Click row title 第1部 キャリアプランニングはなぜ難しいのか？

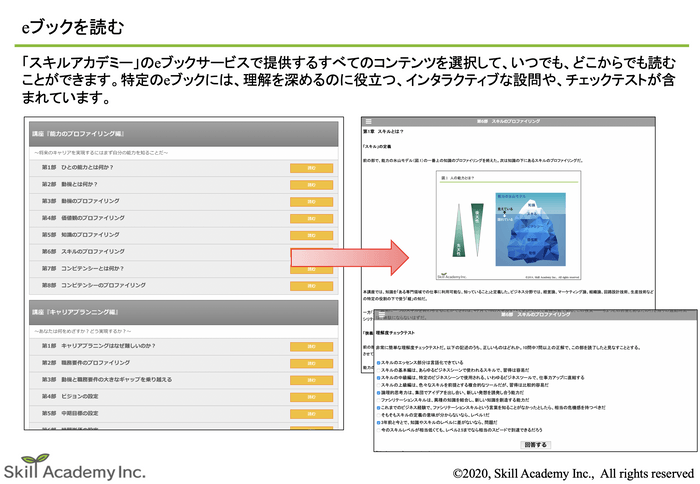[x=99, y=346]
